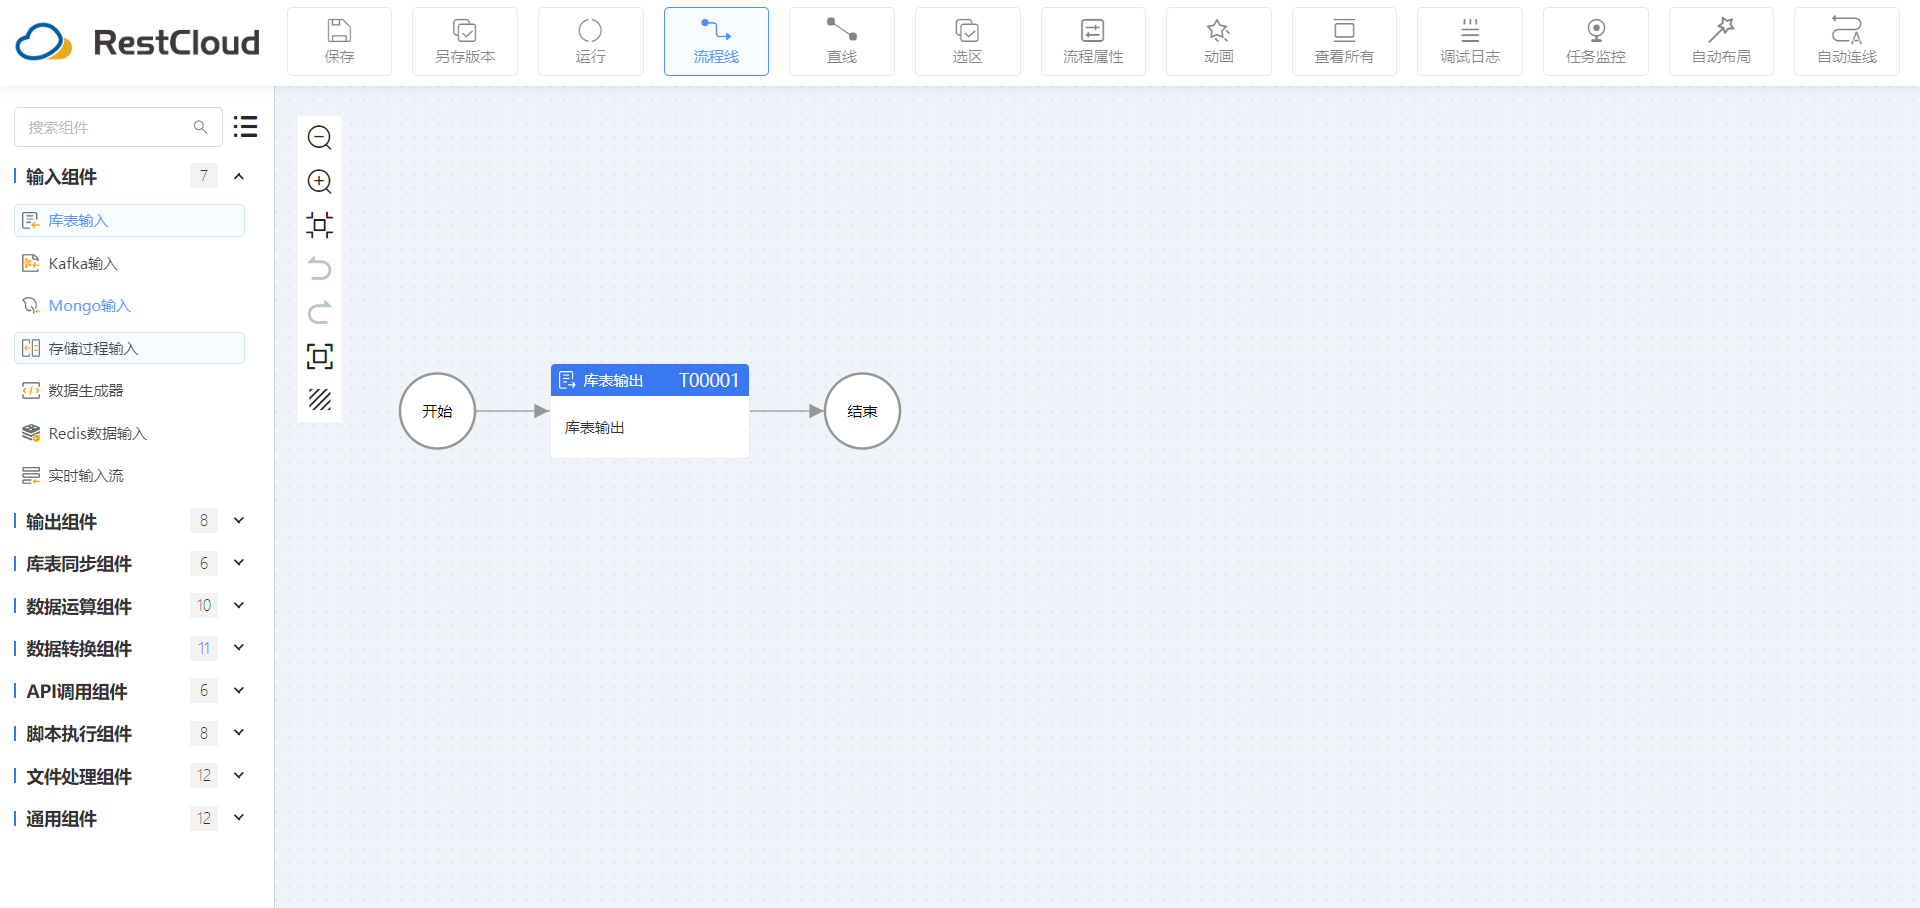1920x908 pixels.
Task: Expand the API调用组件 category
Action: [239, 691]
